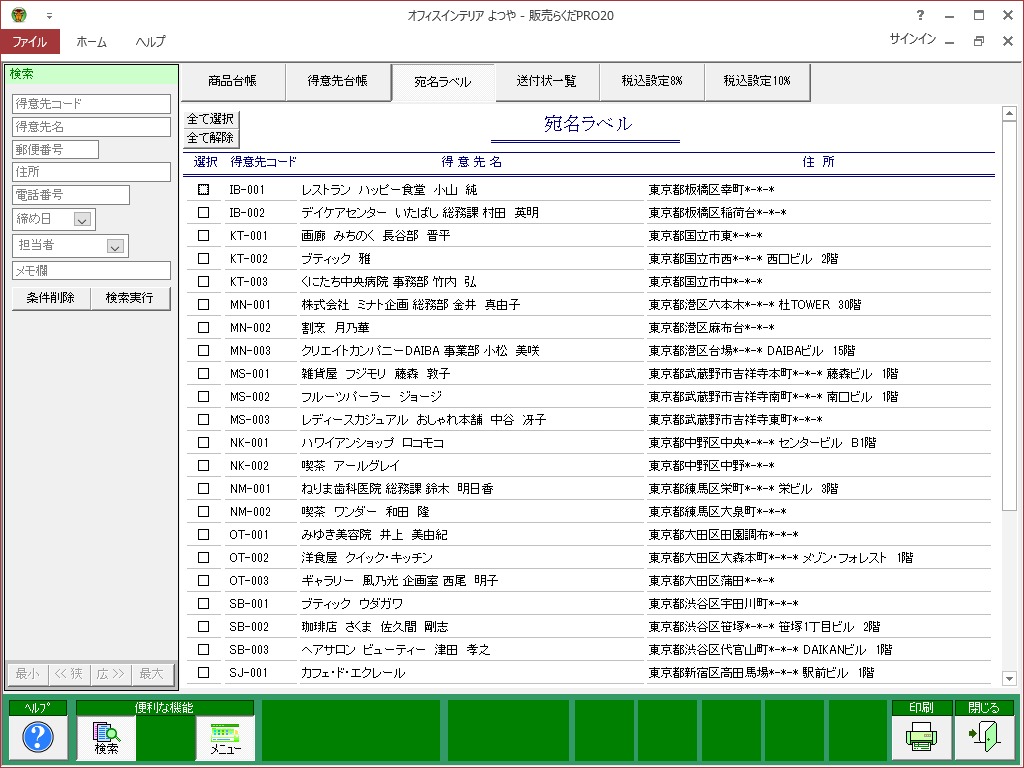Toggle the checkbox for MN-001 株式会社 ミナト企画
Image resolution: width=1024 pixels, height=768 pixels.
coord(204,304)
